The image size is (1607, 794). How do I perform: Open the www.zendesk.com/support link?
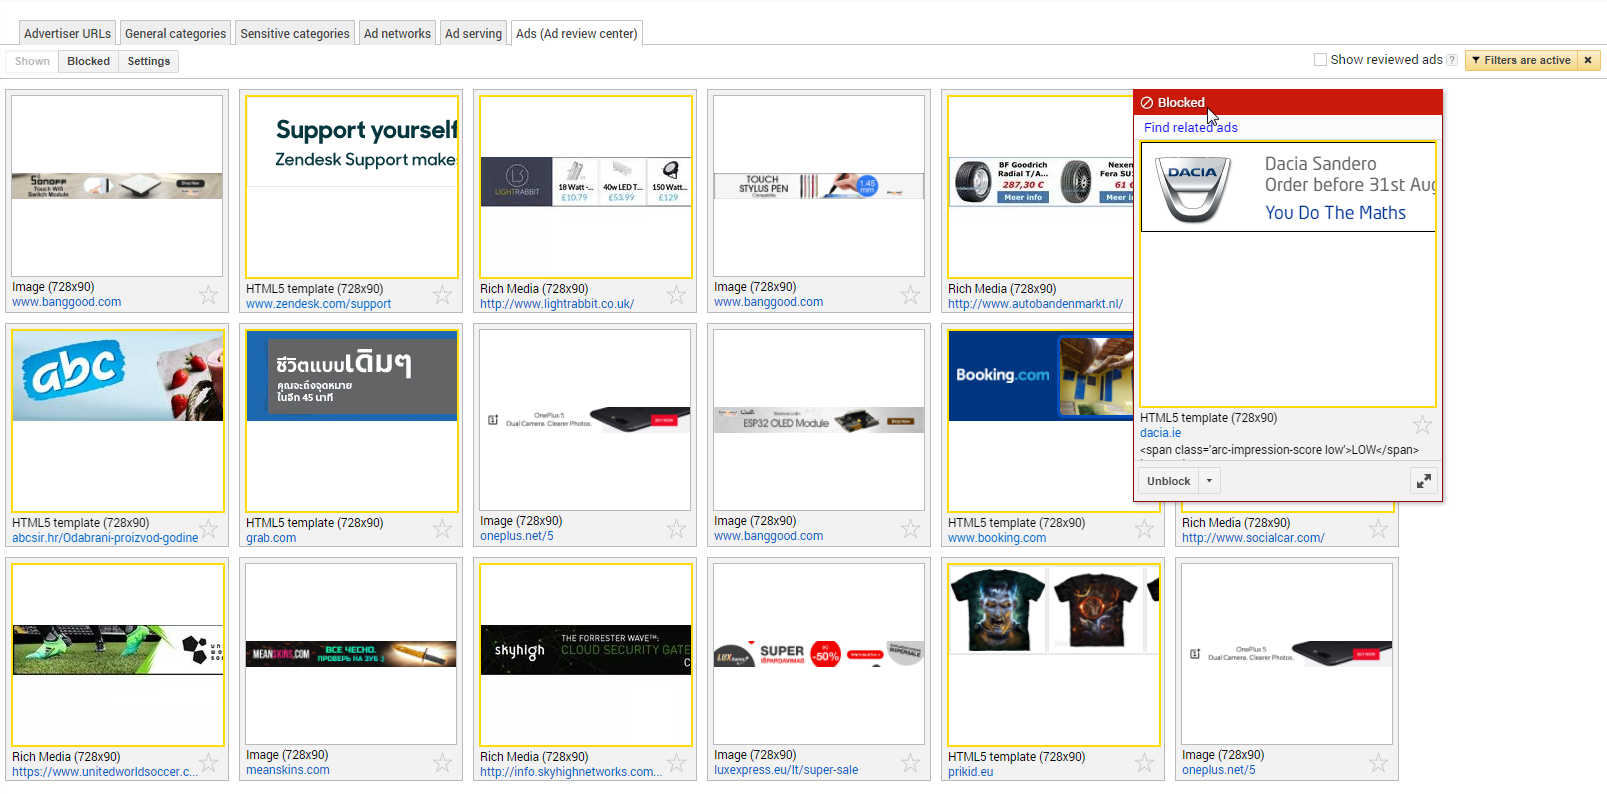[318, 304]
